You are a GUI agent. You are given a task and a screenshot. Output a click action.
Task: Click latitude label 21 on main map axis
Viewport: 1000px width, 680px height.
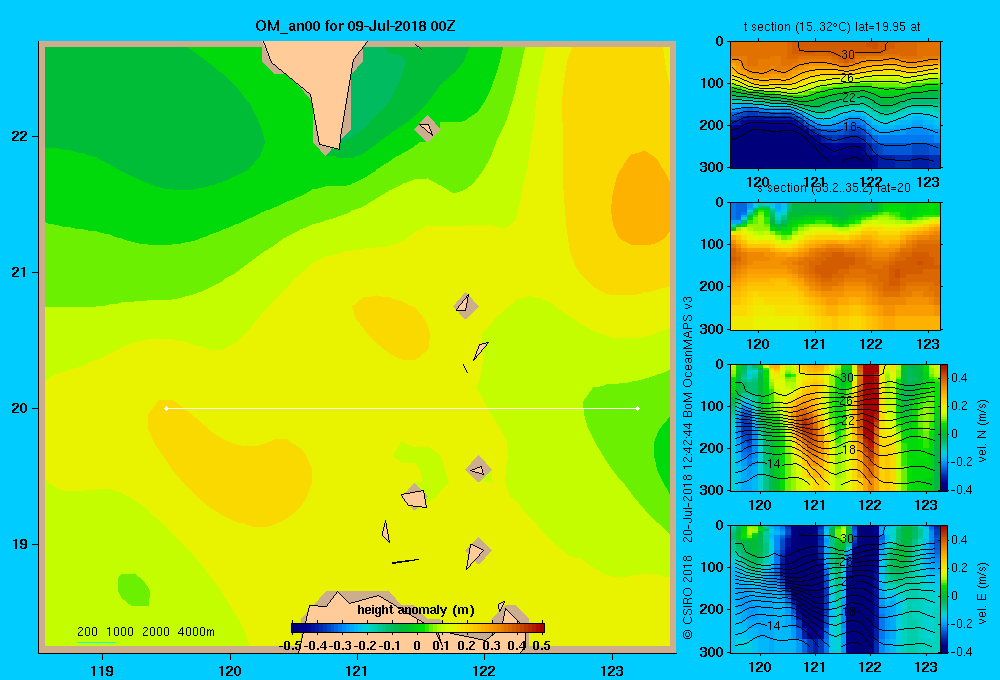tap(20, 272)
